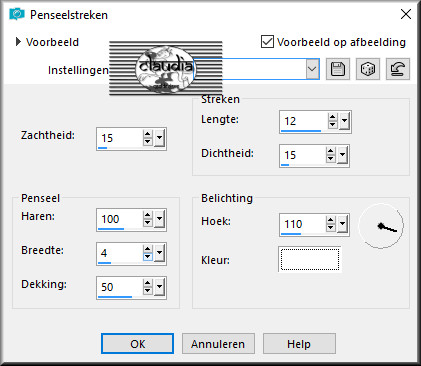Expand the Voorbeeld preview triangle

(18, 42)
